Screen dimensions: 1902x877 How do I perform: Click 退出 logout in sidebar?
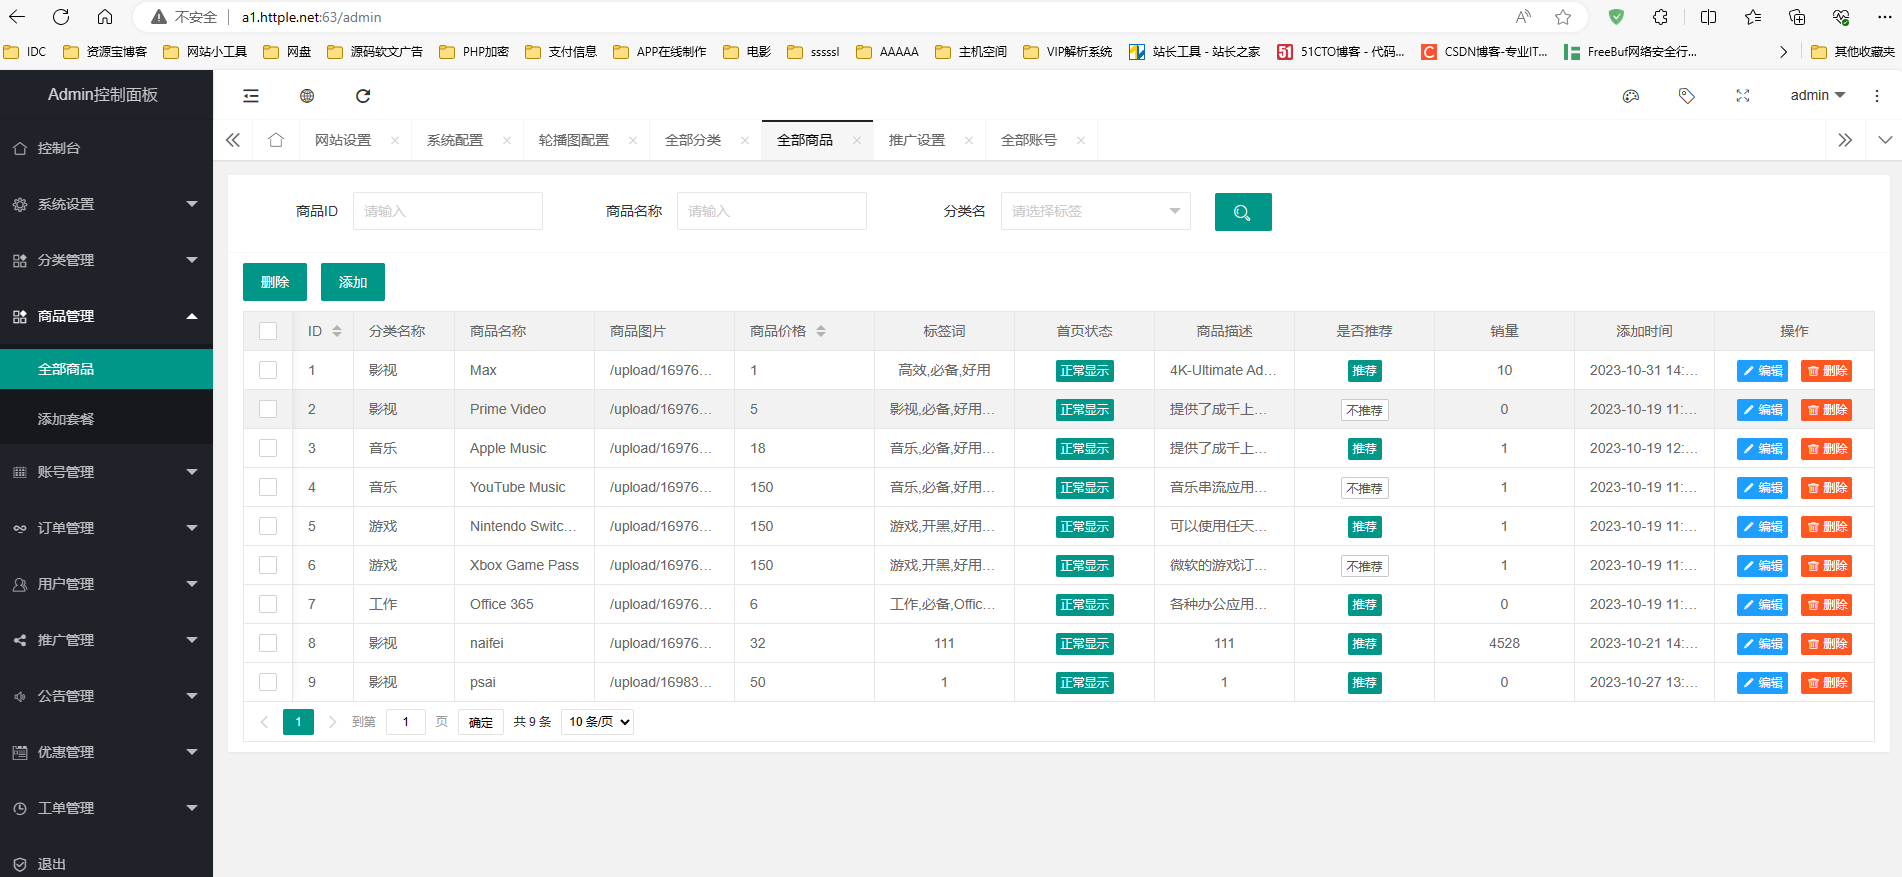point(106,864)
